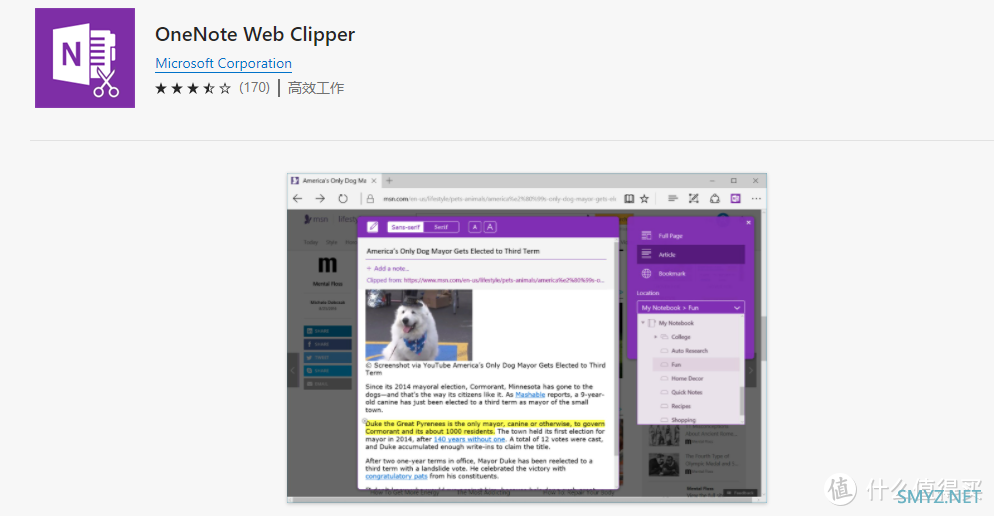Click the Feedback button at the page corner

click(x=740, y=493)
